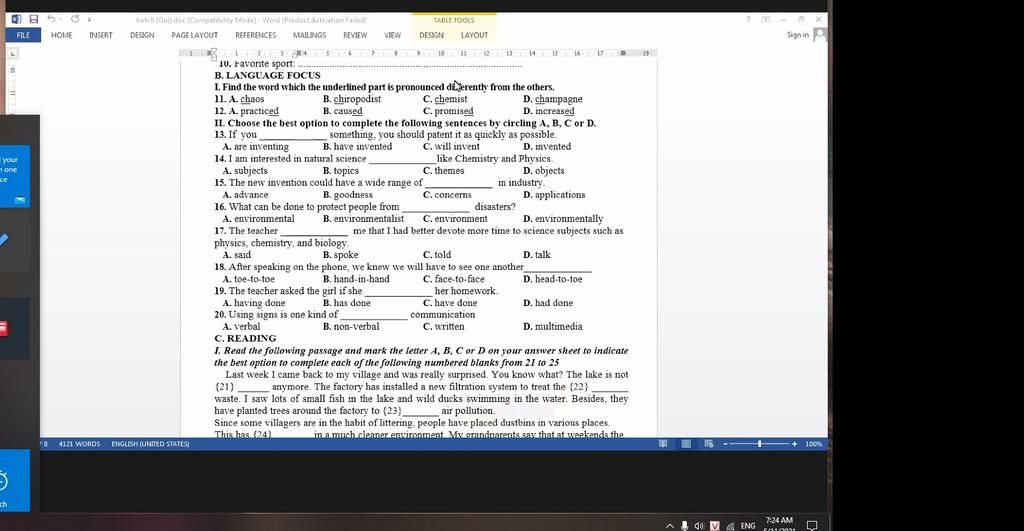
Task: Click option B. non-verbal
Action: (351, 327)
